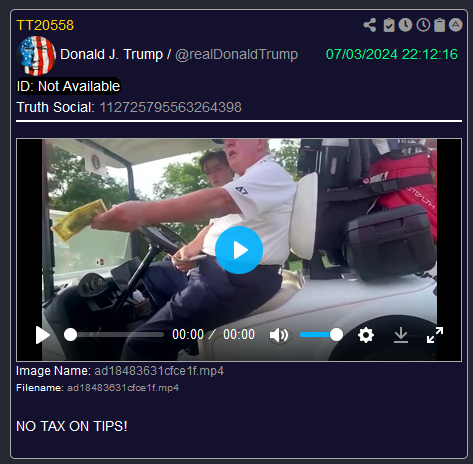Click the flag-painted profile avatar
The image size is (473, 464).
[36, 55]
